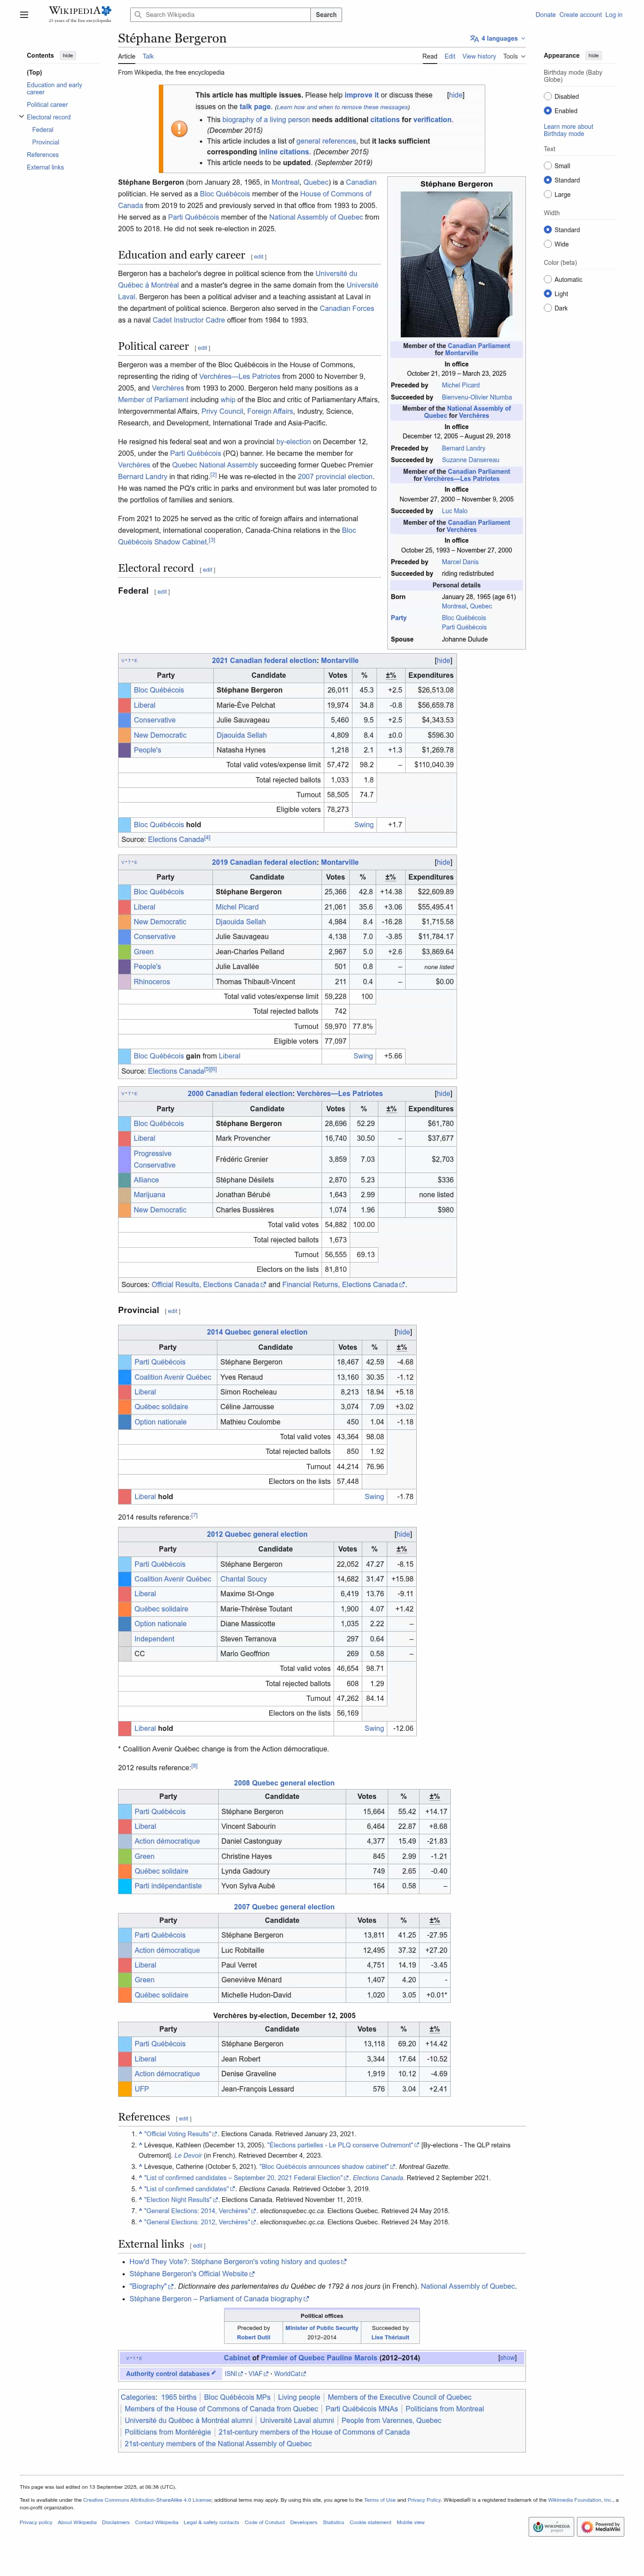Screen dimensions: 644x2576
Task: Click the language translation icon
Action: (x=474, y=39)
